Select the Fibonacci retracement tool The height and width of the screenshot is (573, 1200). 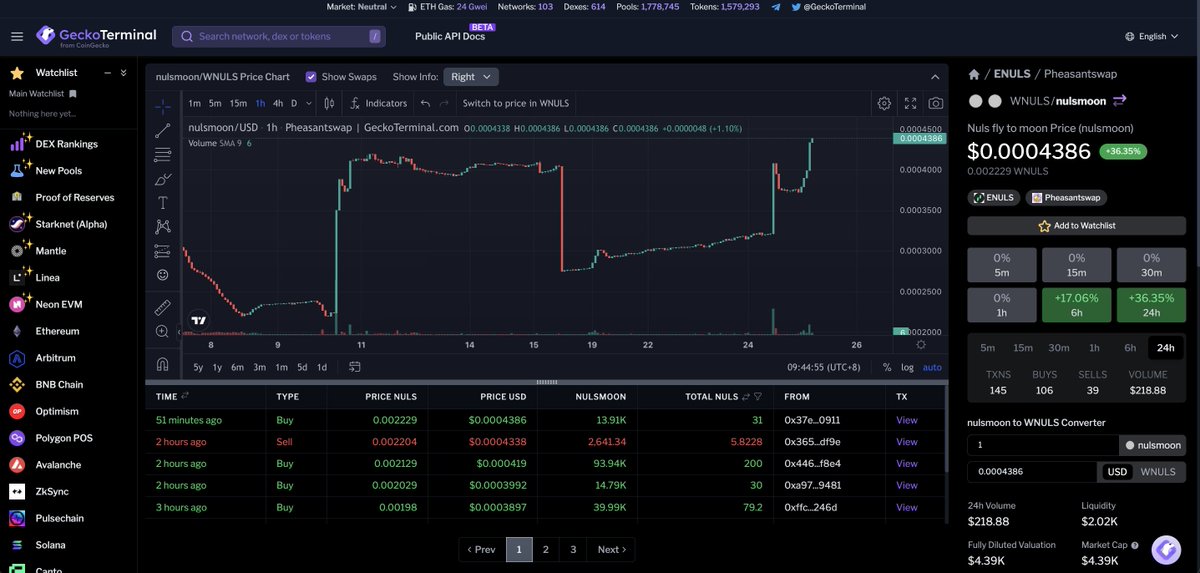coord(163,155)
